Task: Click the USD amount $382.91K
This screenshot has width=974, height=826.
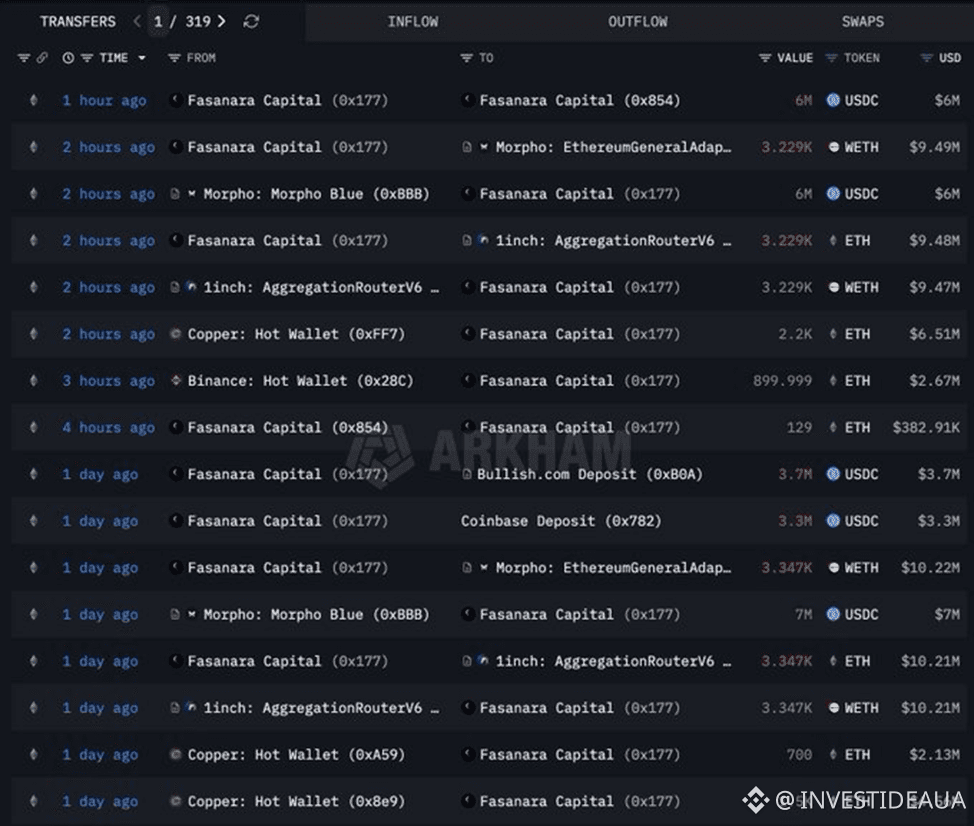Action: coord(926,427)
